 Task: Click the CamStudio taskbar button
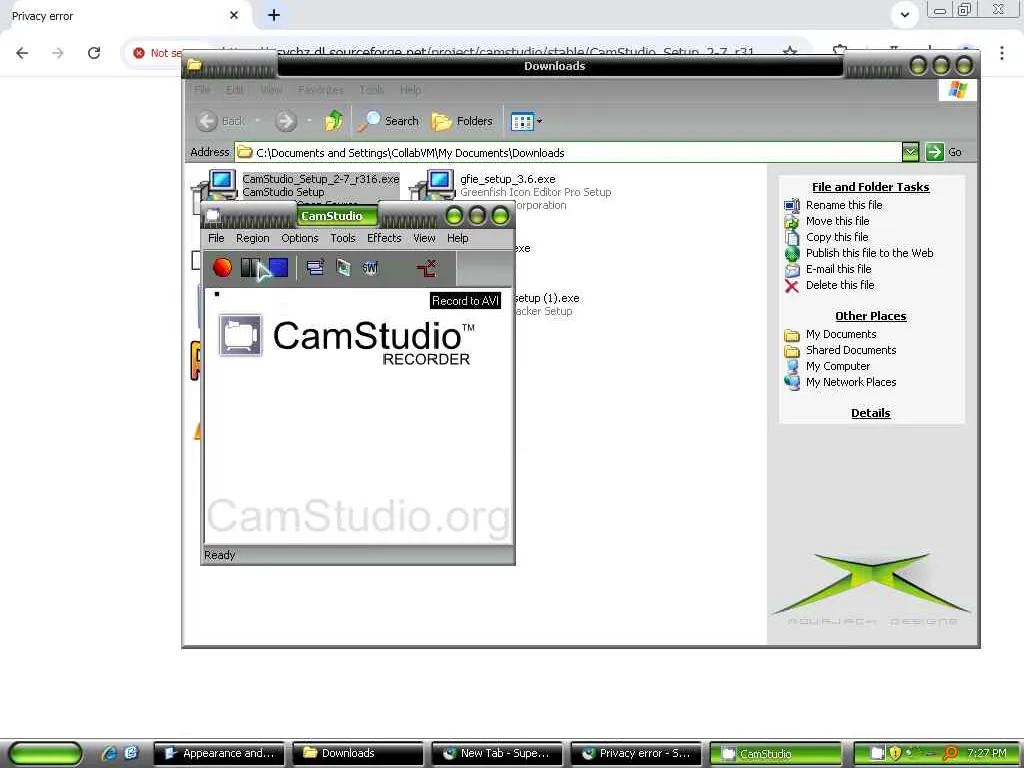pos(775,754)
